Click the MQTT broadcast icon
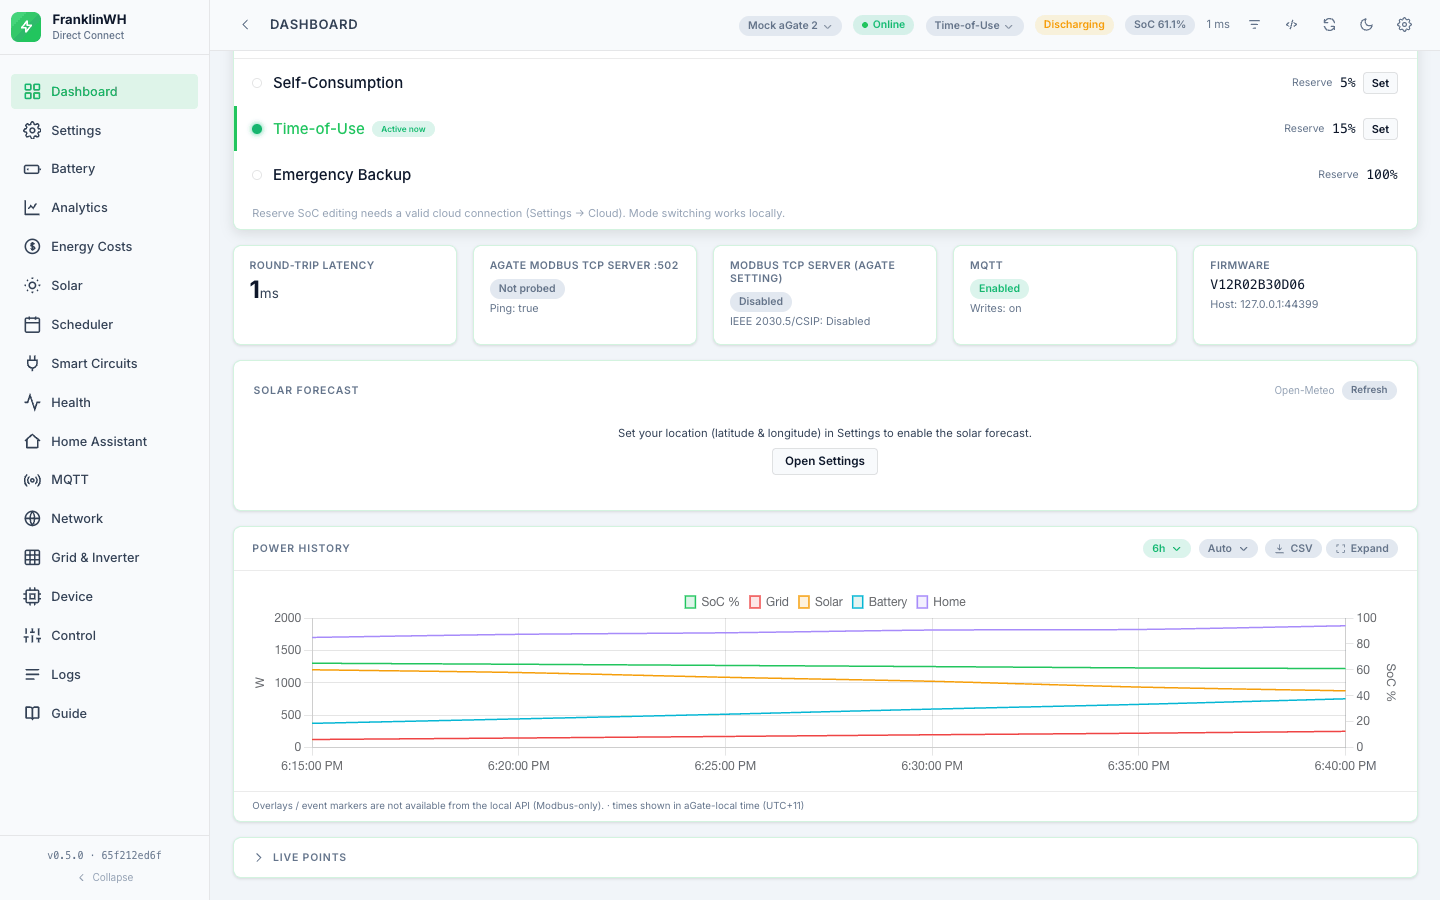This screenshot has width=1440, height=900. (x=32, y=480)
